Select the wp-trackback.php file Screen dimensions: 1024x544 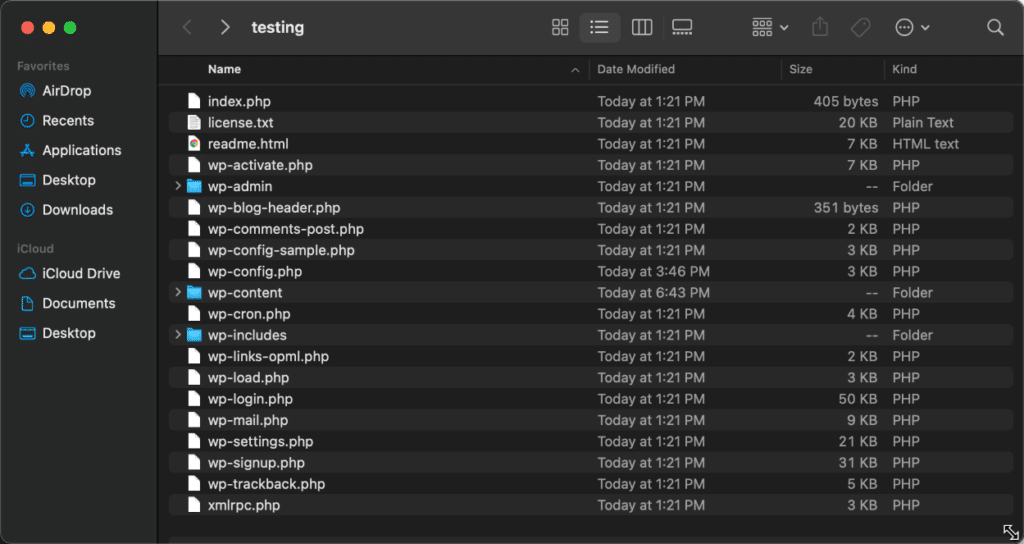click(266, 484)
